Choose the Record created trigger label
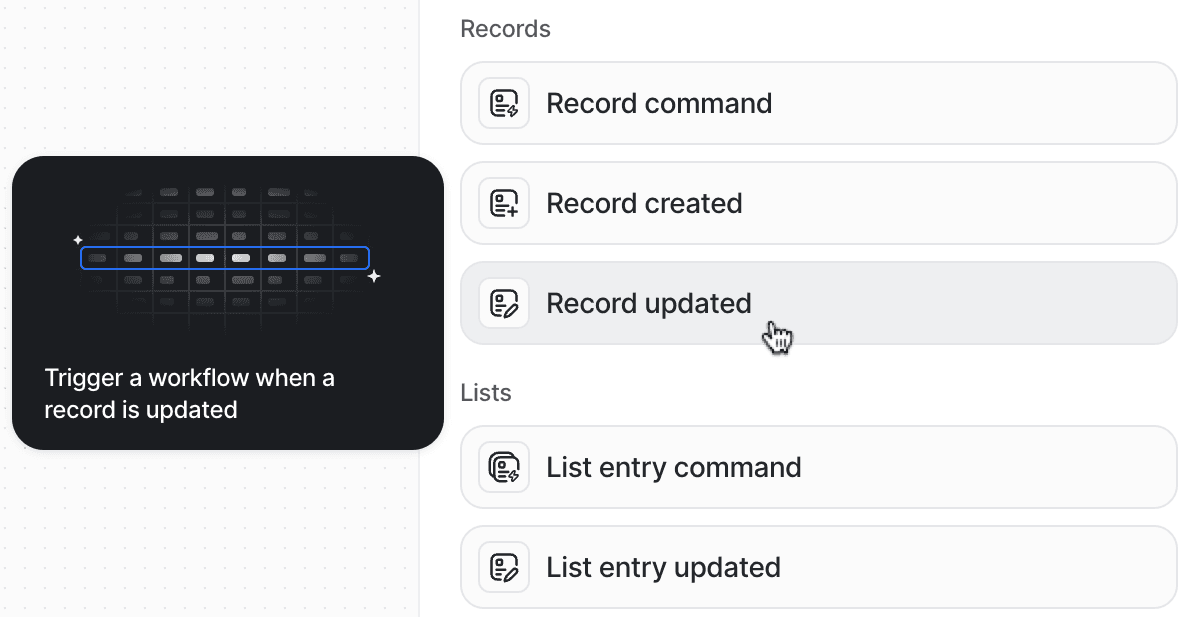Viewport: 1198px width, 617px height. click(644, 203)
